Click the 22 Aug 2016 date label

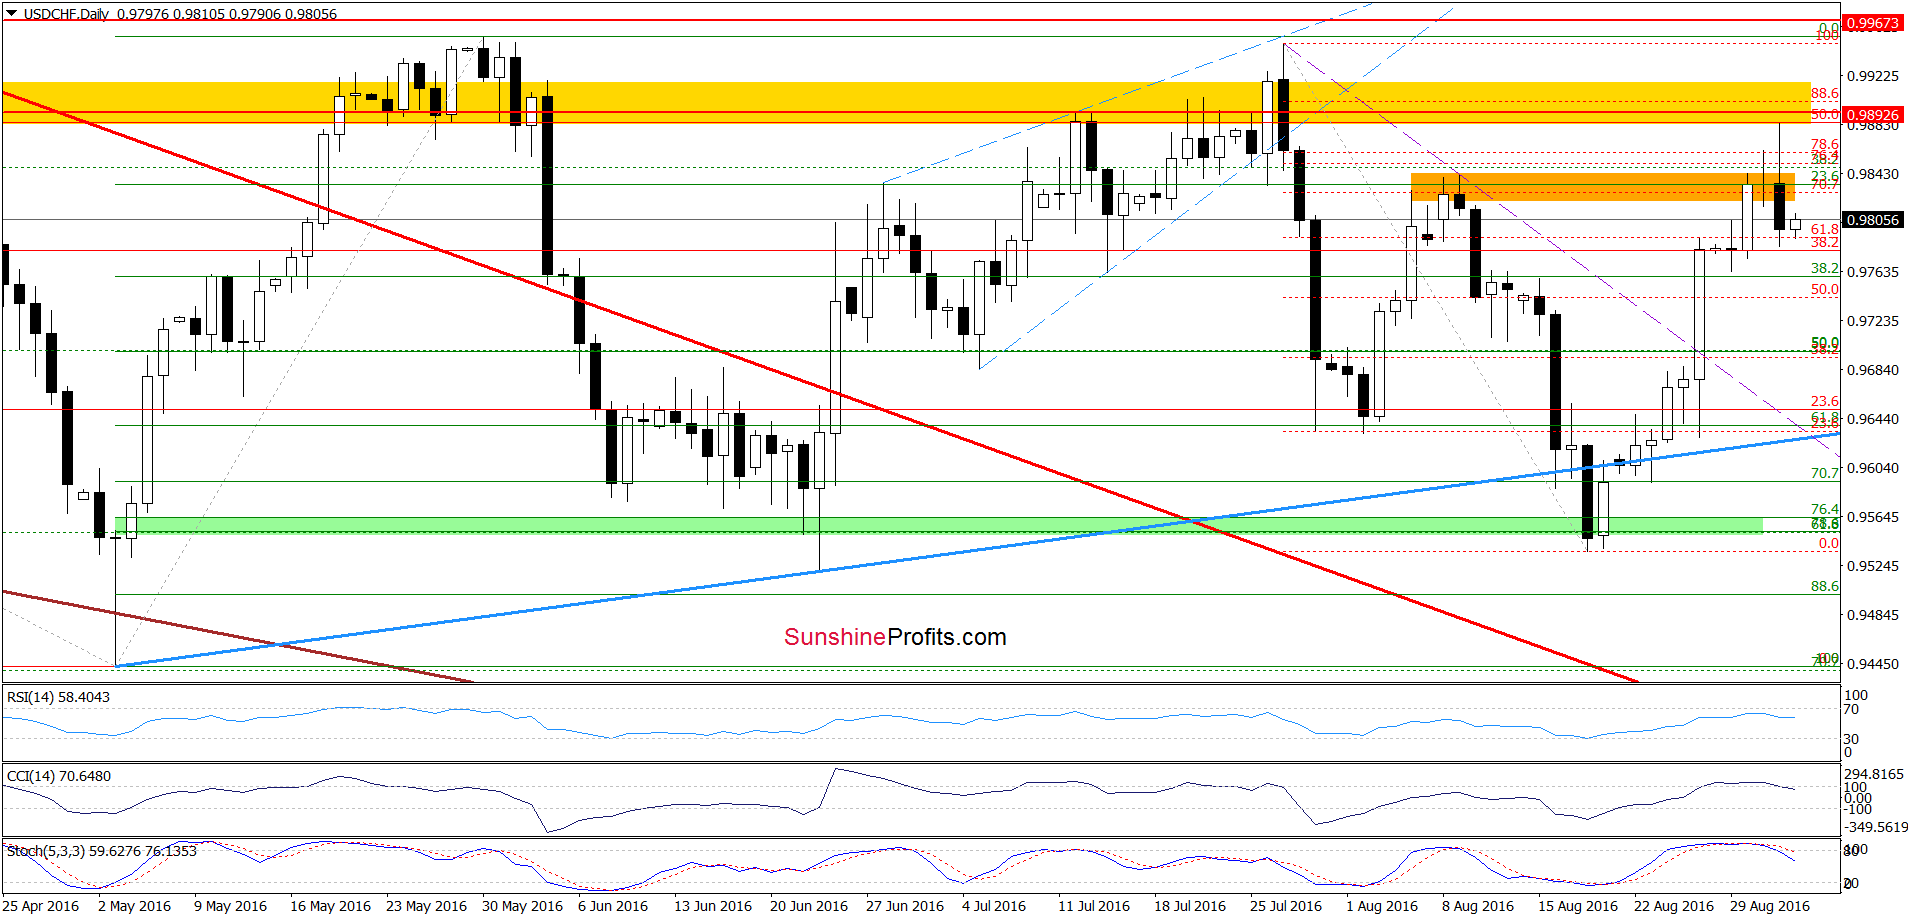(x=1674, y=906)
